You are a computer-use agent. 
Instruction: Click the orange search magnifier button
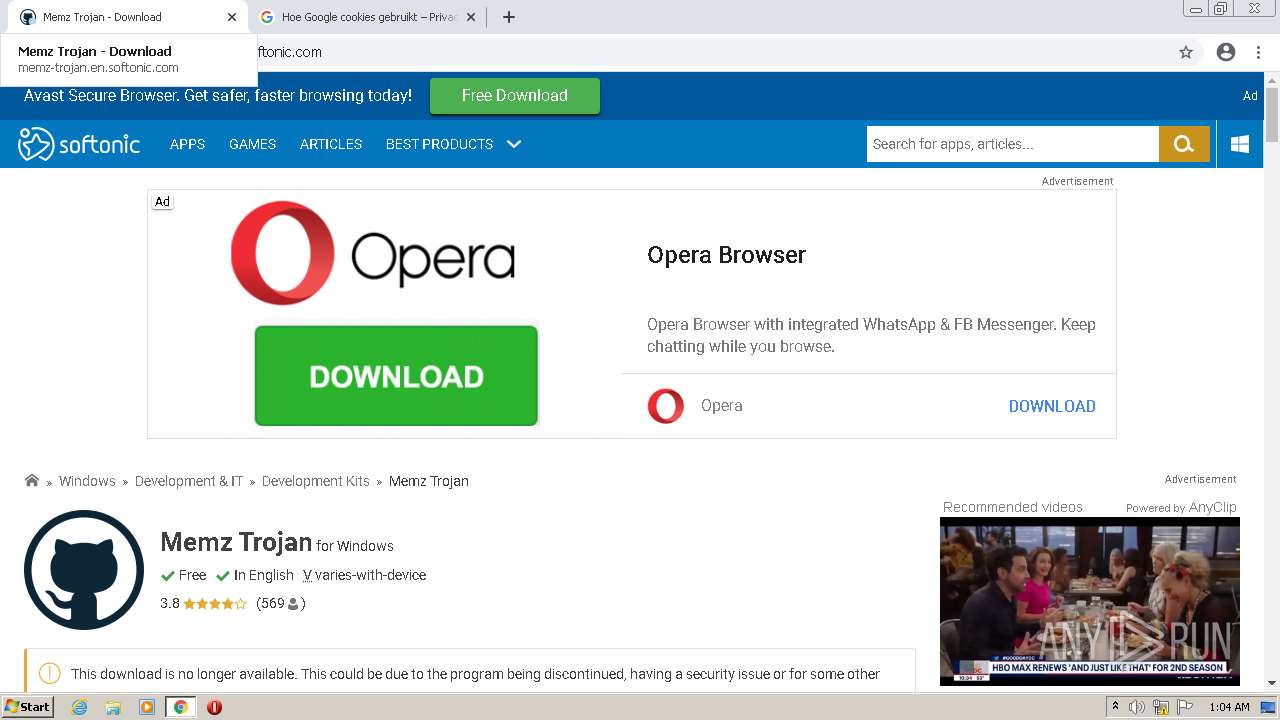pyautogui.click(x=1184, y=144)
